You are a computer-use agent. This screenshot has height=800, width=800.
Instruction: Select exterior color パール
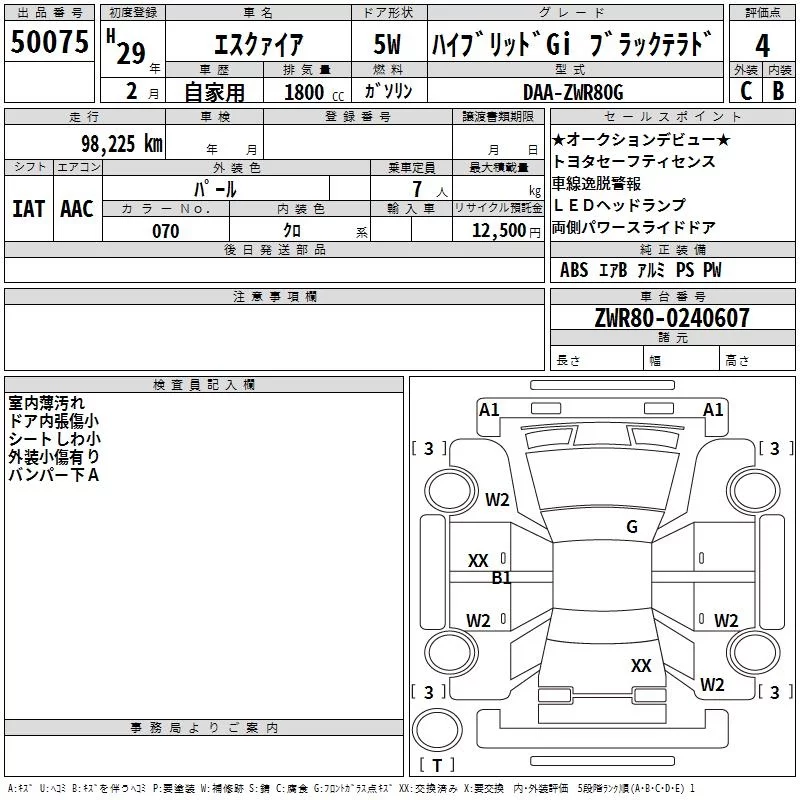click(x=215, y=189)
